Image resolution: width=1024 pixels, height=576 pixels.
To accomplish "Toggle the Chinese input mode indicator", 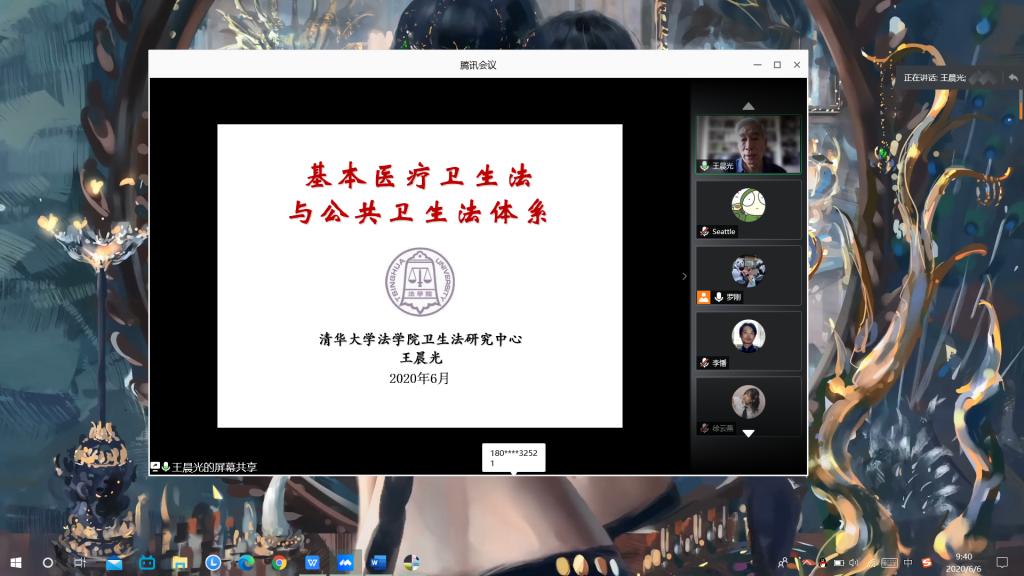I will tap(908, 563).
